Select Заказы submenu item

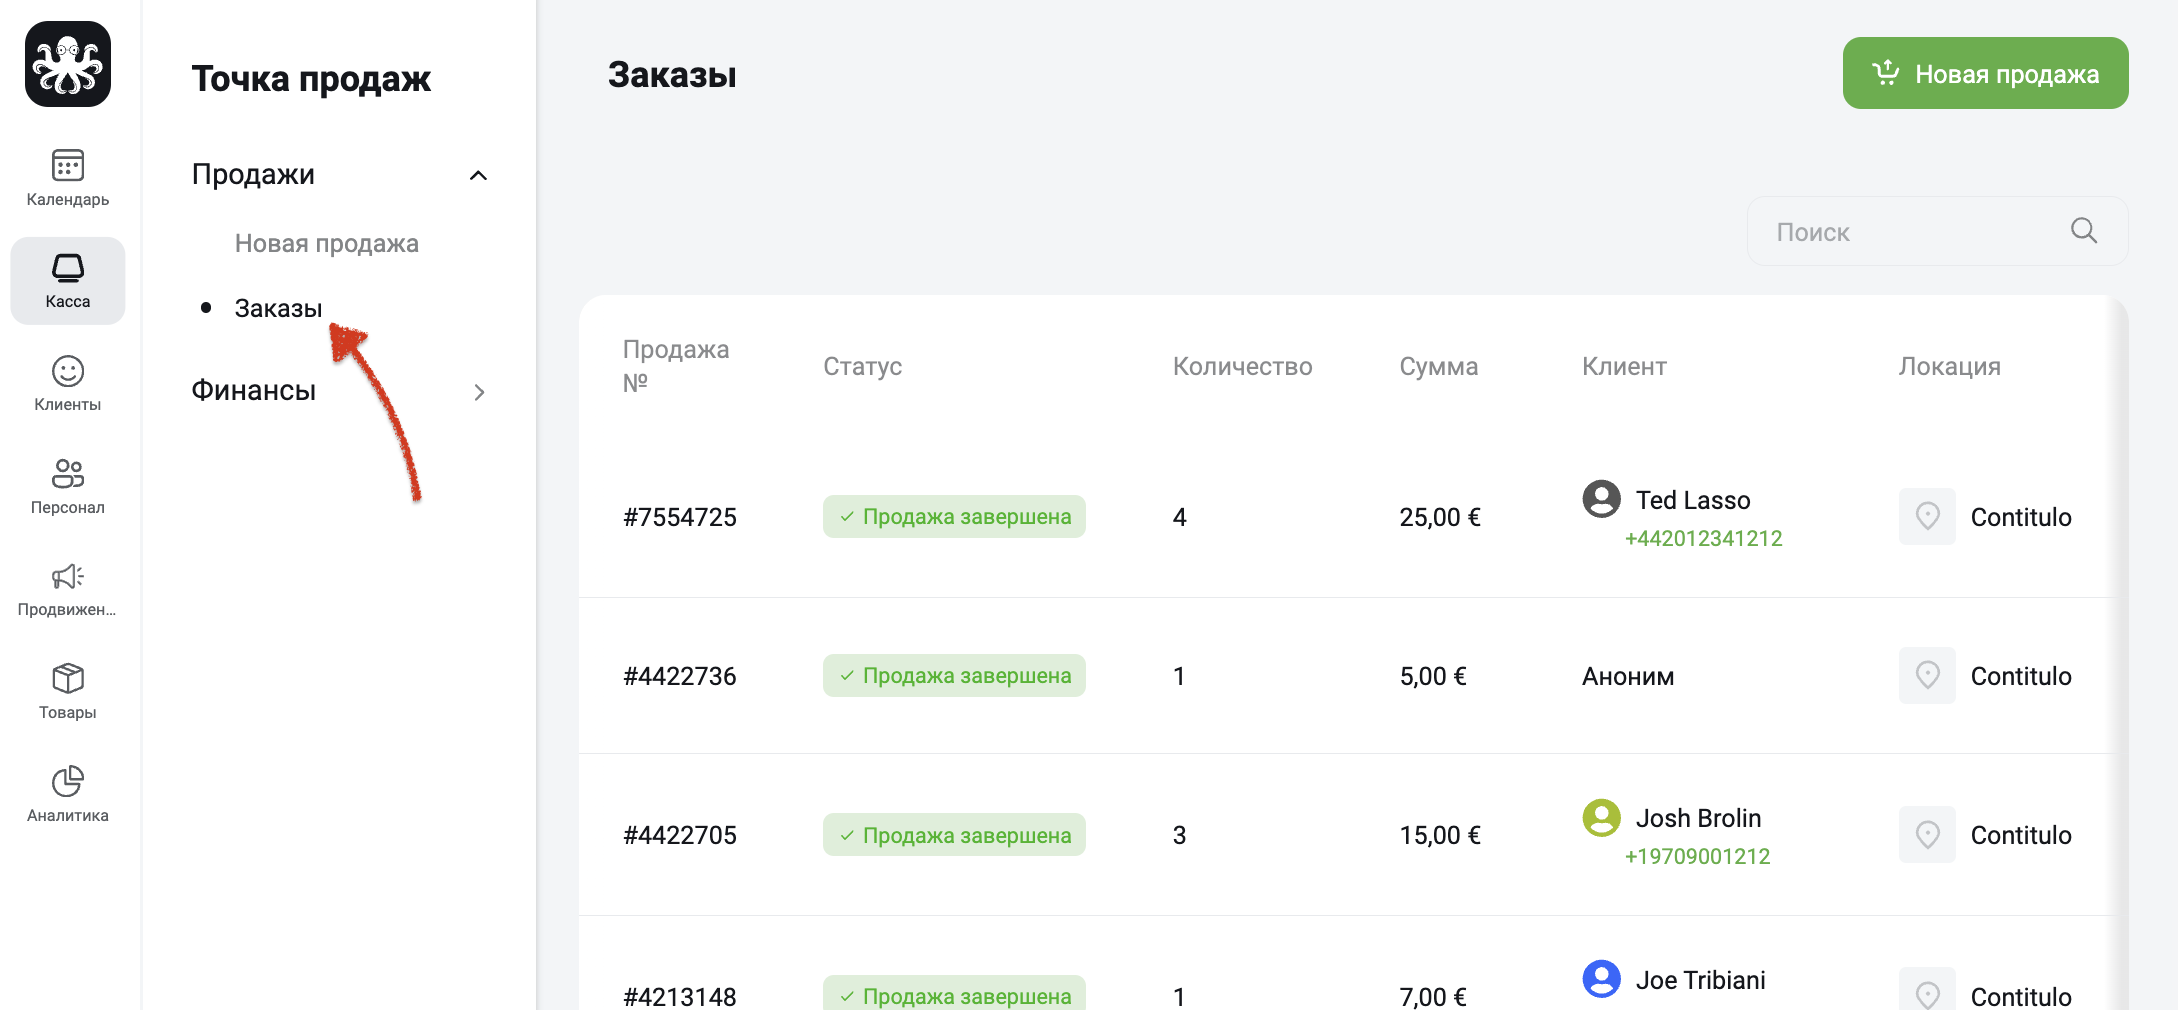tap(278, 308)
